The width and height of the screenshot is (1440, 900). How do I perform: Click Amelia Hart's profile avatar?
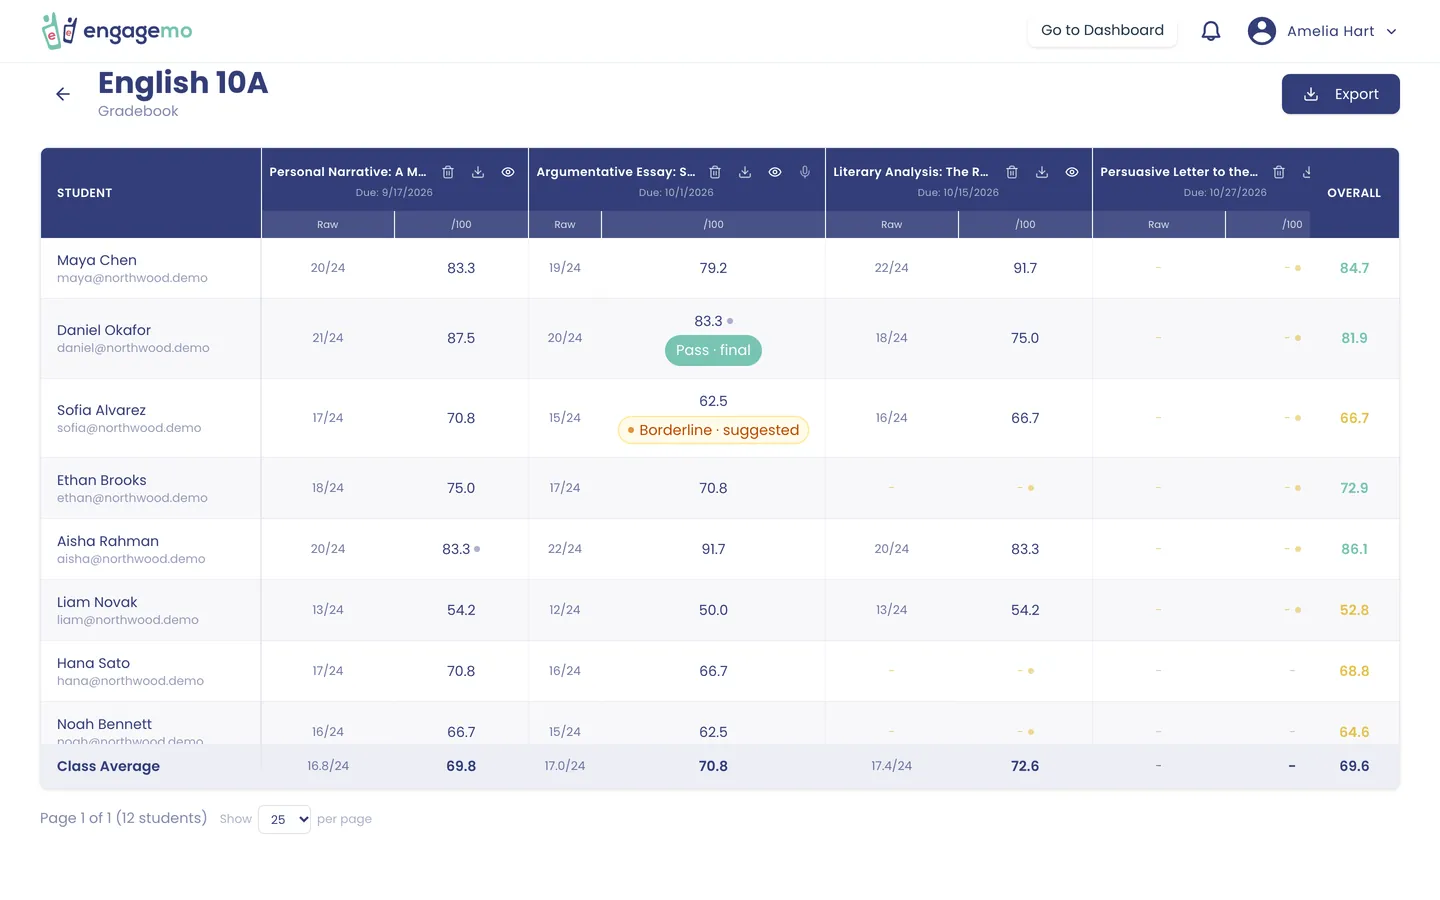coord(1262,31)
